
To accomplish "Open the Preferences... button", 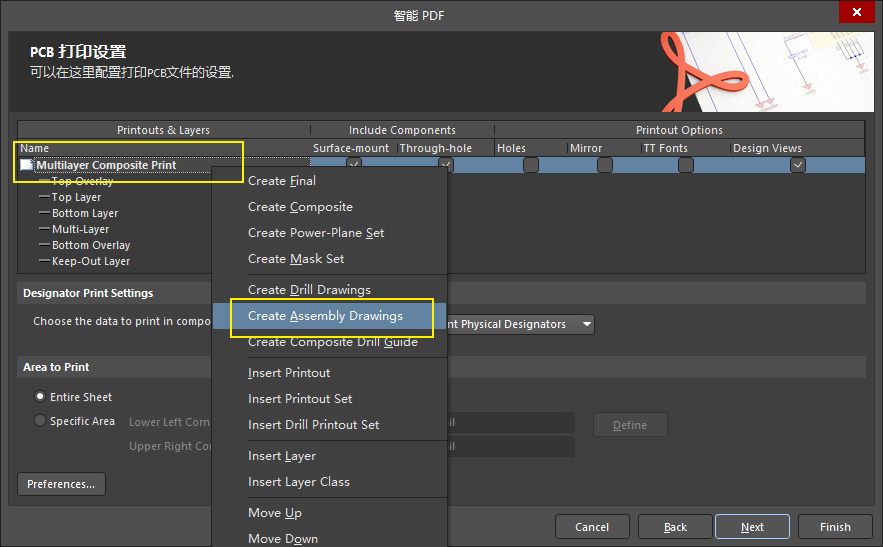I will [x=61, y=484].
